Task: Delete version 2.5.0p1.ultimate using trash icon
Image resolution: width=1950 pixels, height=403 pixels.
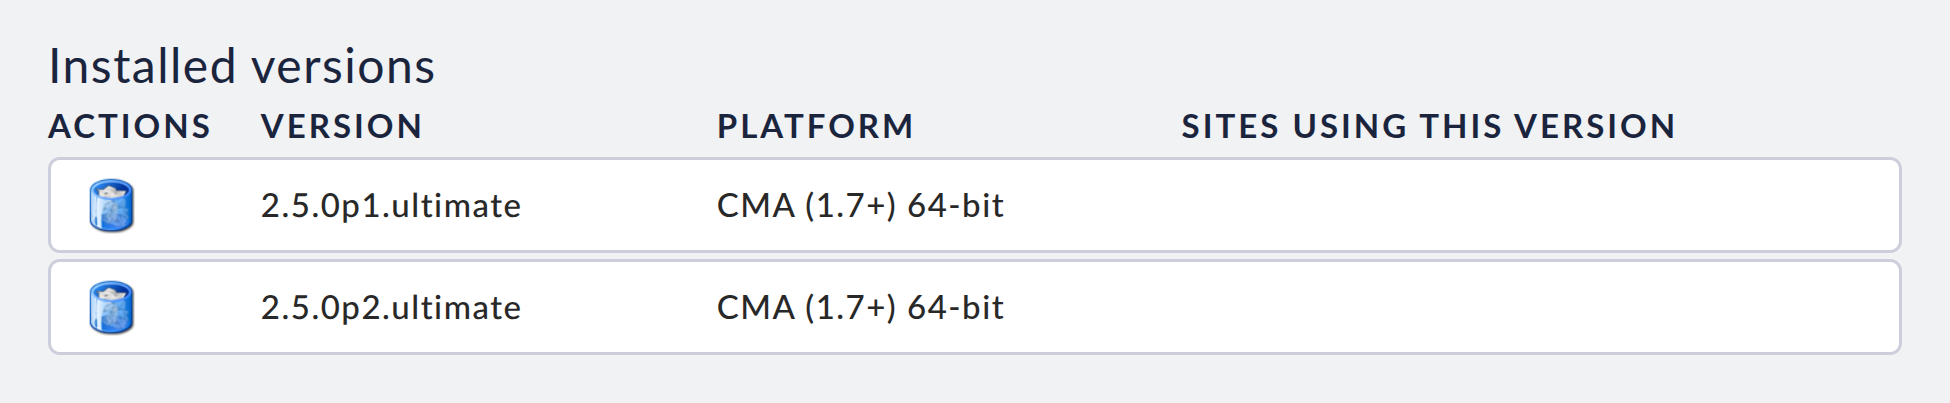Action: (111, 206)
